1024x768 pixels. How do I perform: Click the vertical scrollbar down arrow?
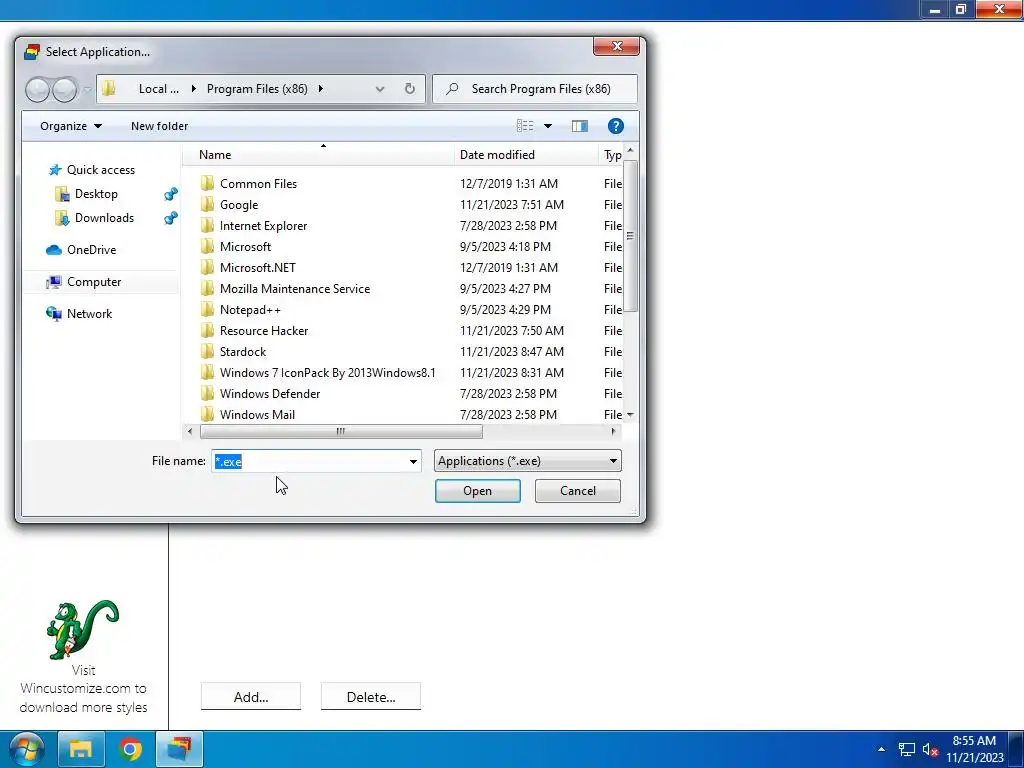pos(630,415)
